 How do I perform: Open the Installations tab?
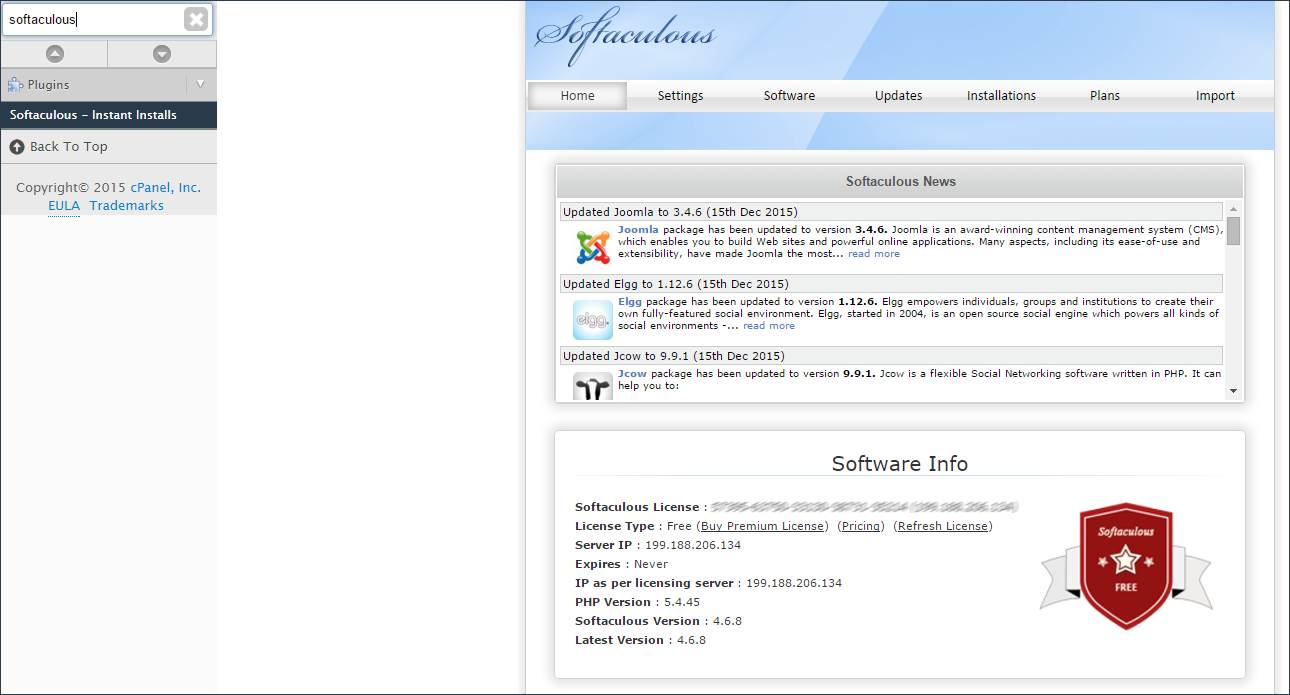[1001, 96]
